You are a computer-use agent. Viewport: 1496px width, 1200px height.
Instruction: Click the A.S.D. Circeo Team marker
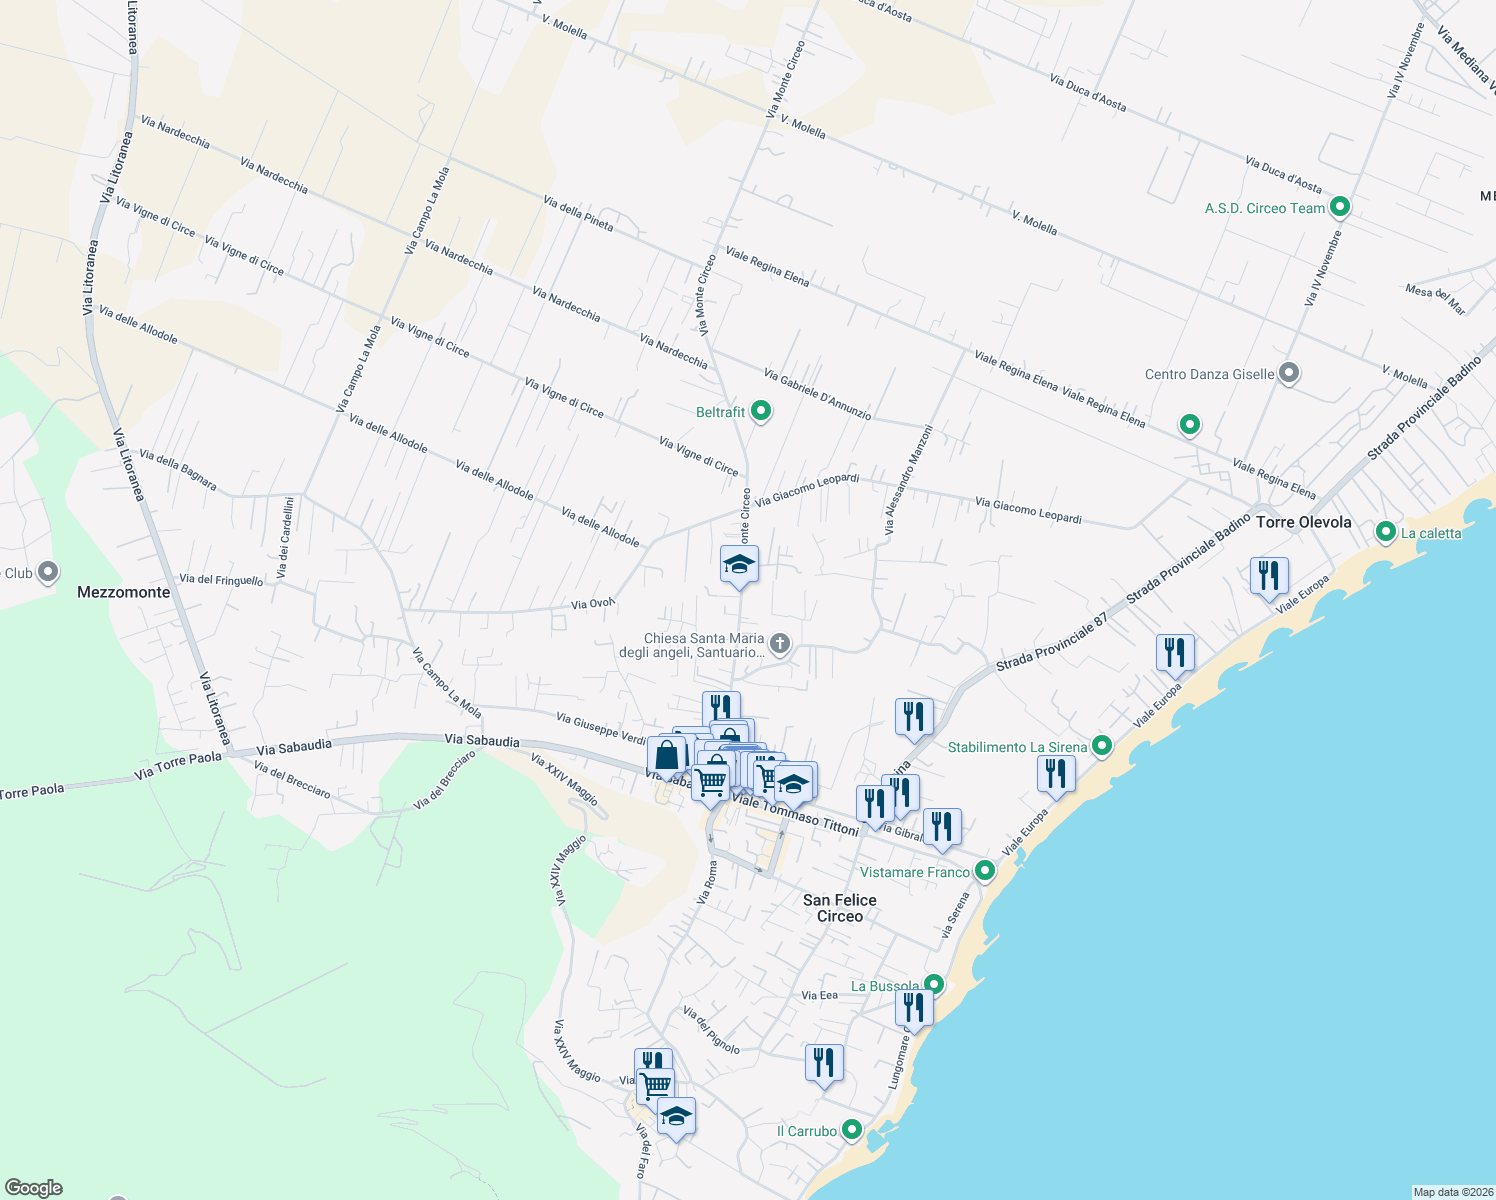[x=1338, y=207]
